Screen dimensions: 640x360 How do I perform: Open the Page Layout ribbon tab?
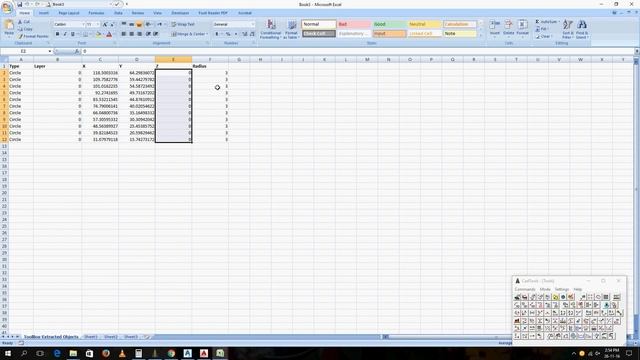tap(69, 13)
